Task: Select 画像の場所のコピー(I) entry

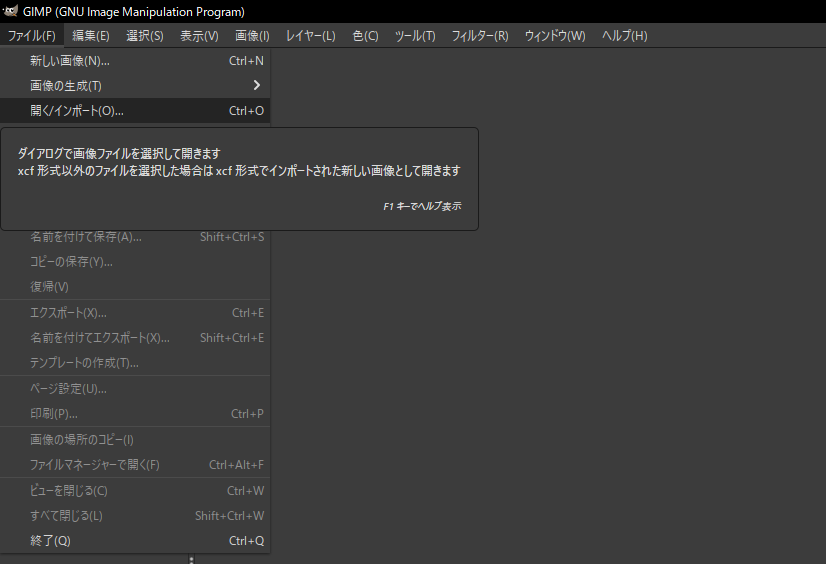Action: (x=135, y=440)
